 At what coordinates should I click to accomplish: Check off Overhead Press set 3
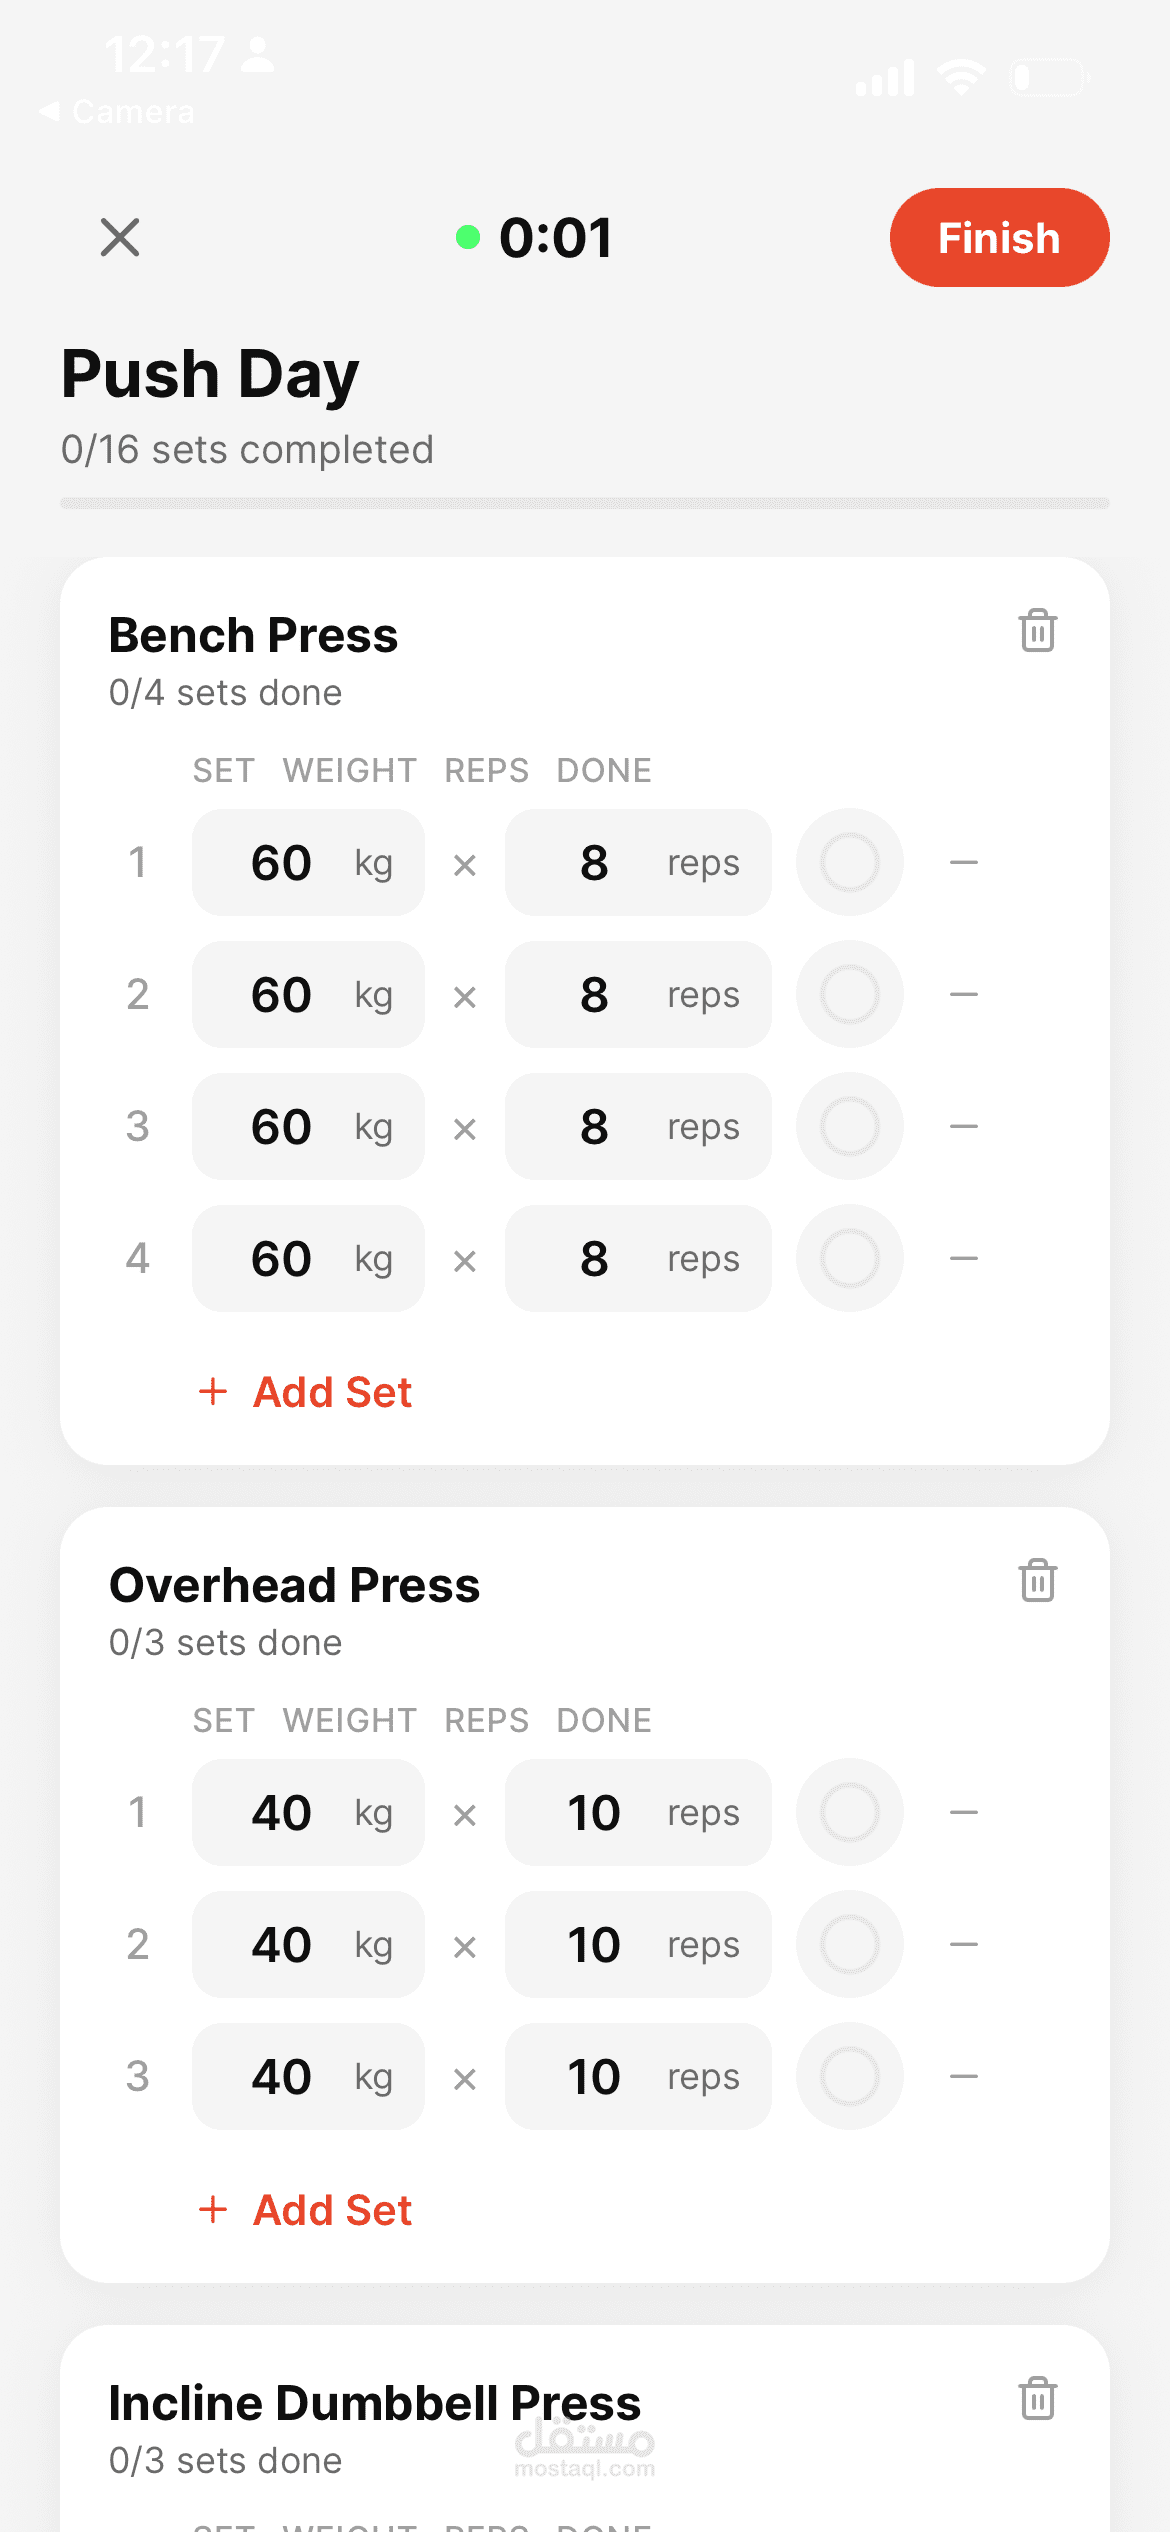tap(849, 2076)
